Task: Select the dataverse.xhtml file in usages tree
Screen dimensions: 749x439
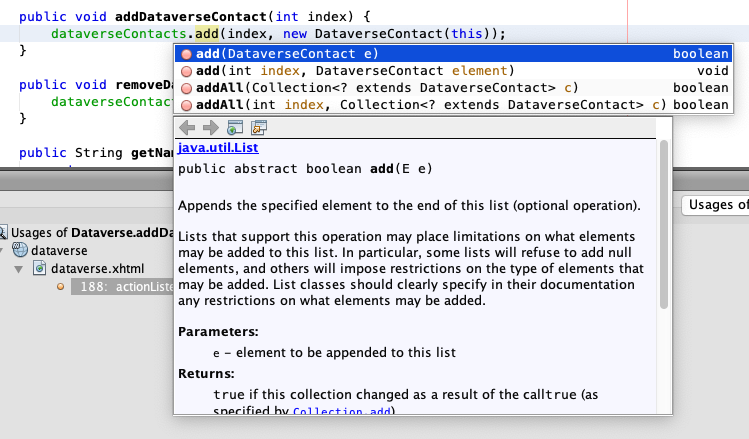Action: (x=97, y=269)
